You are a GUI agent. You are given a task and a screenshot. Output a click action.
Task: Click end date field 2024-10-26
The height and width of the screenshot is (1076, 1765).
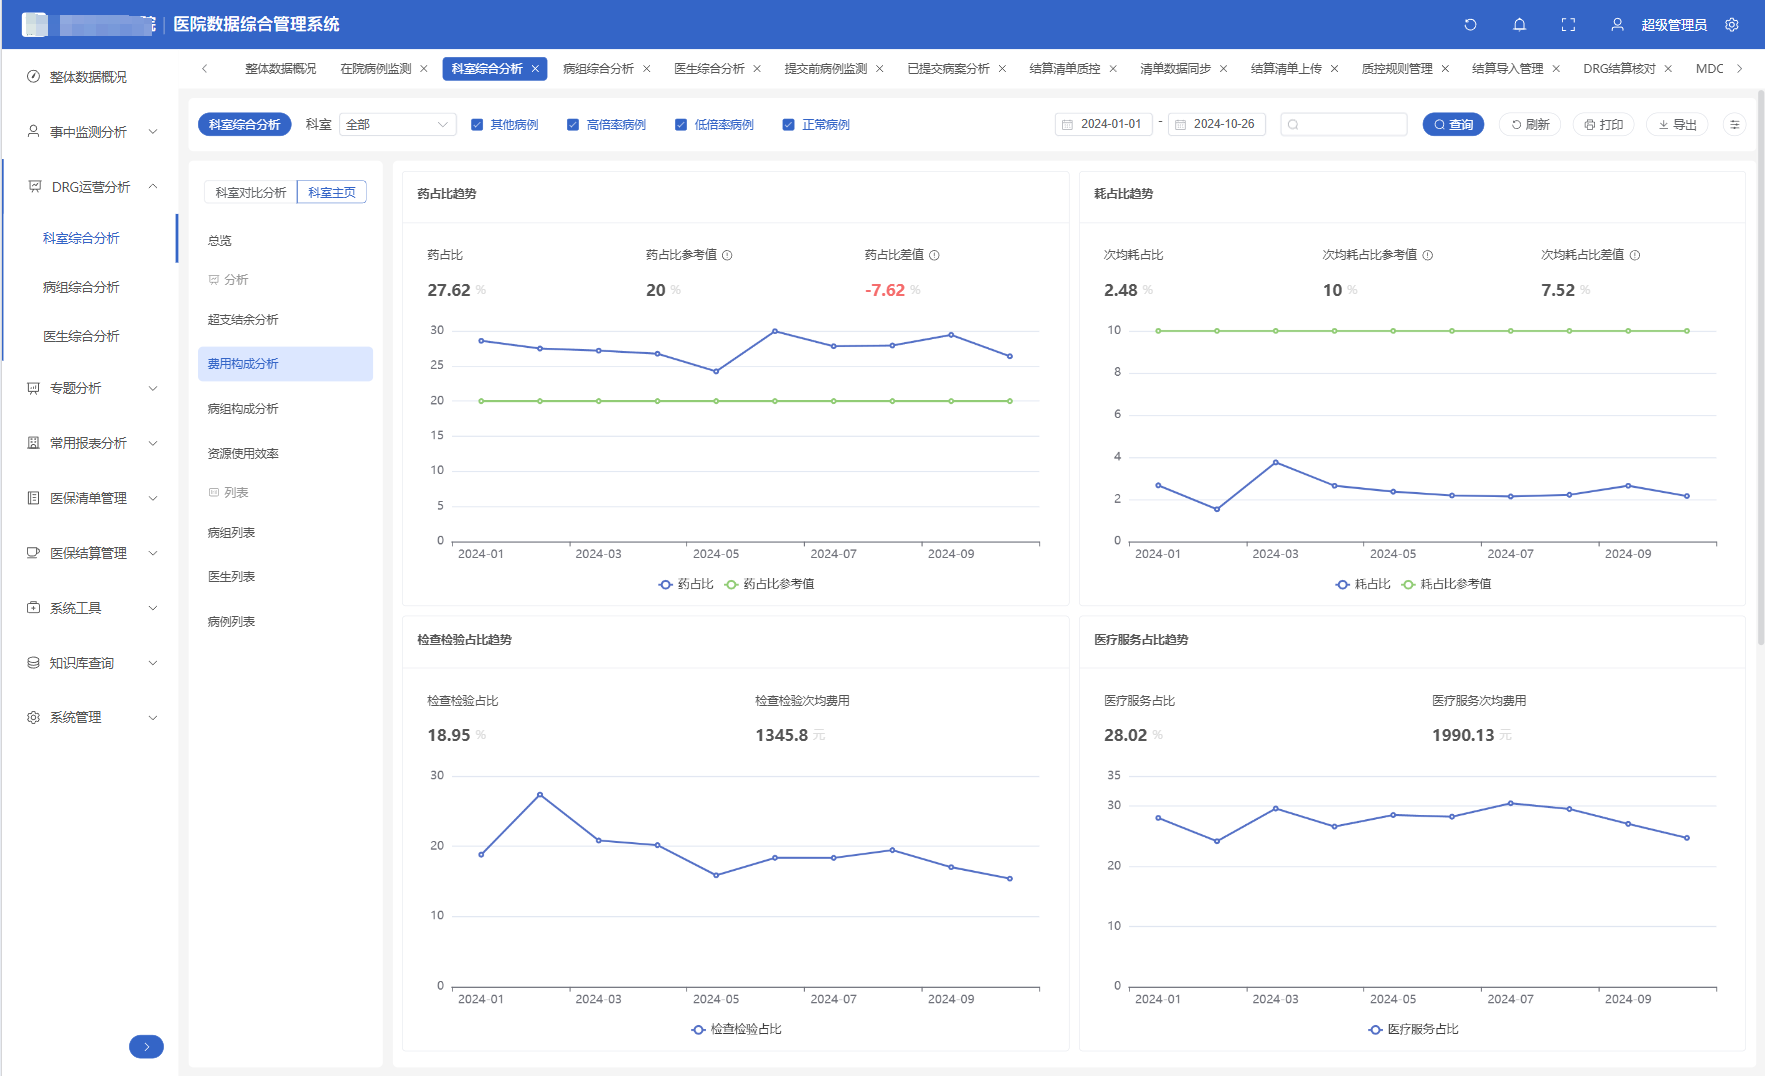point(1217,125)
